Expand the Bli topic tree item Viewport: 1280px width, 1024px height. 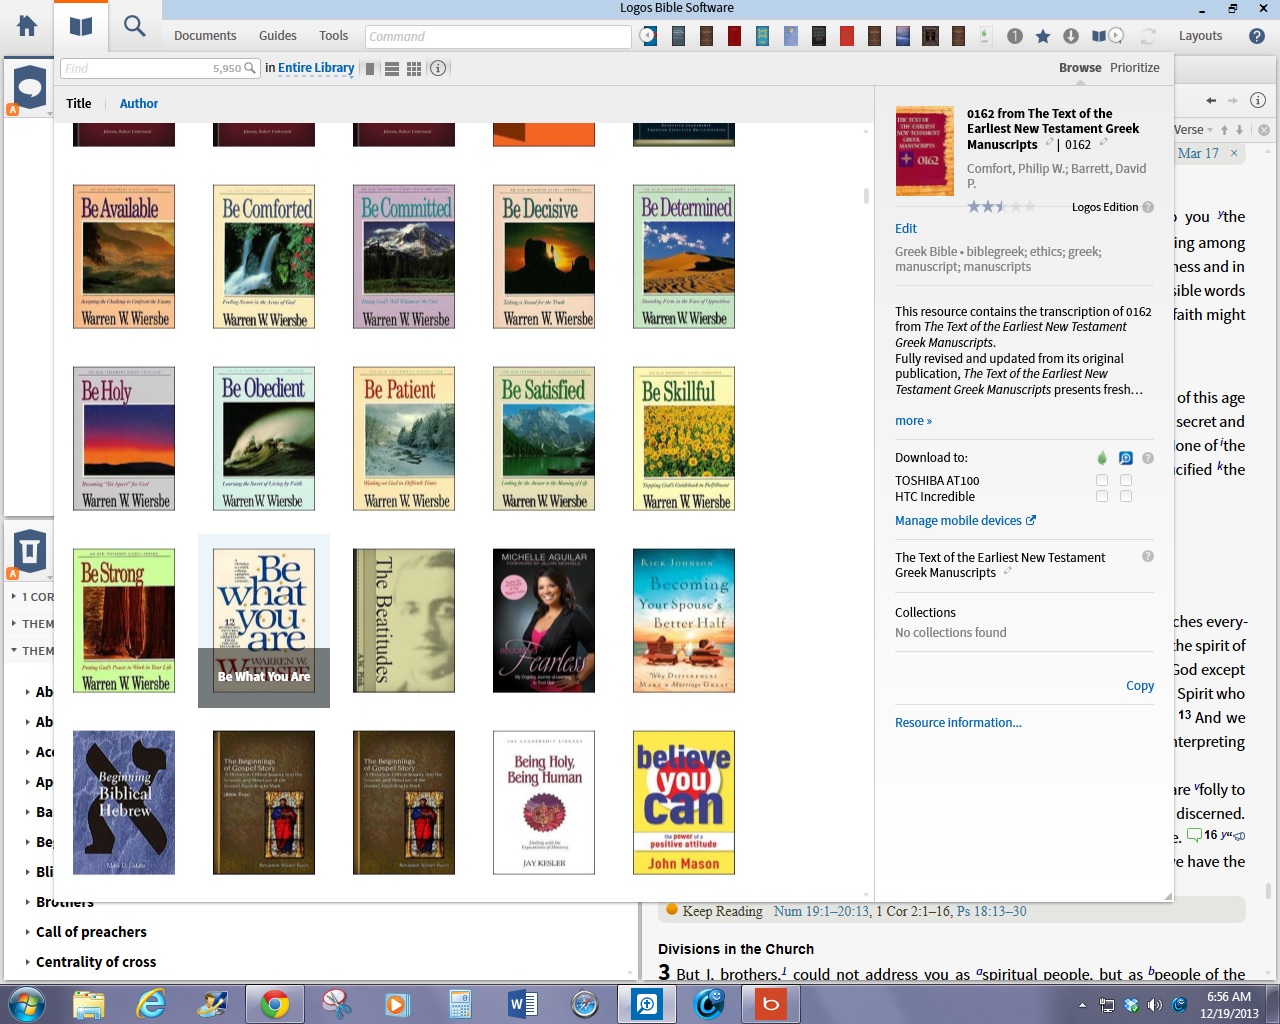tap(27, 872)
